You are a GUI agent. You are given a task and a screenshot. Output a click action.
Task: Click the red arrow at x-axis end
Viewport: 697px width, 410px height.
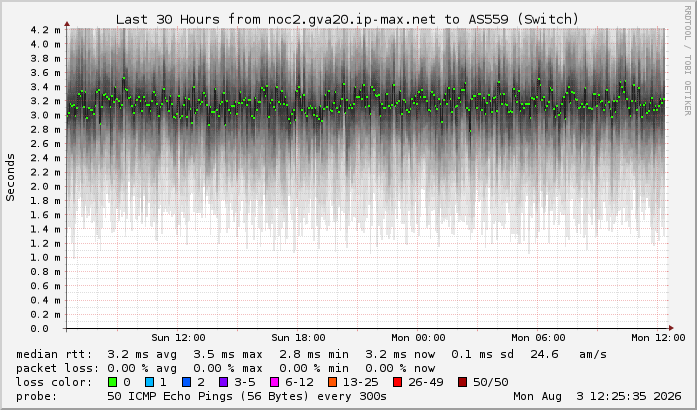pos(671,329)
